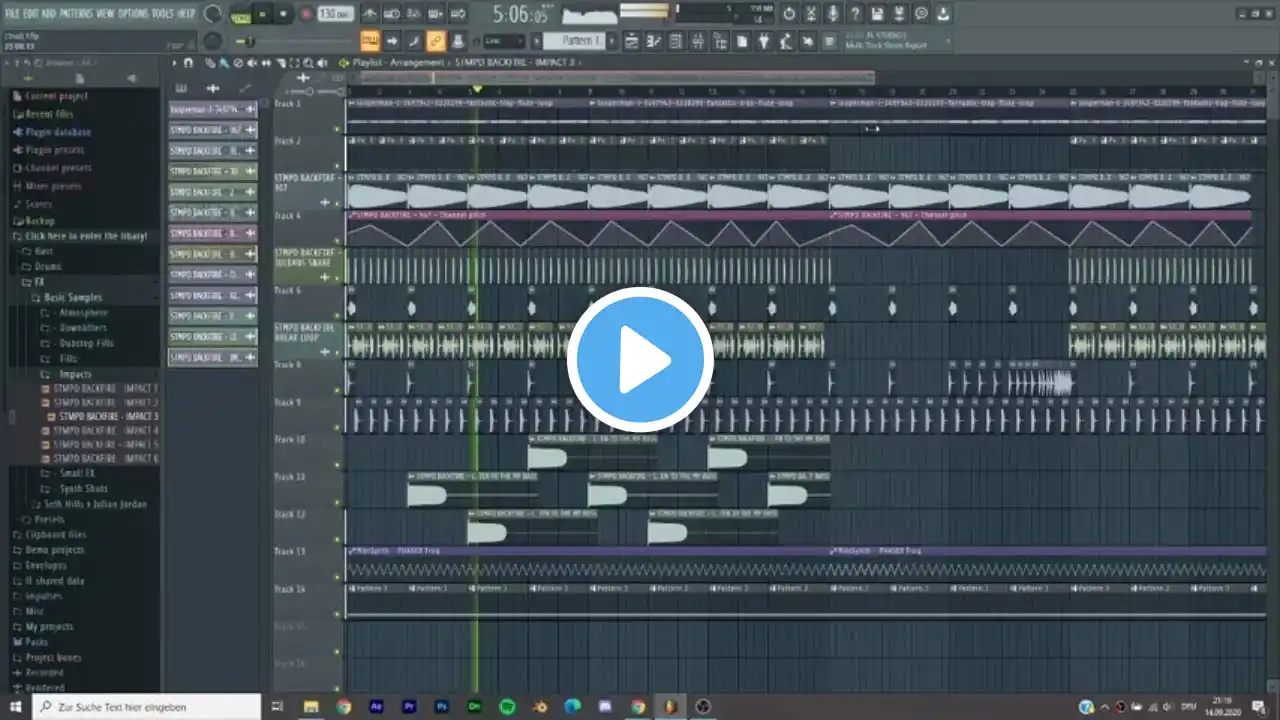Click the microphone recording icon in top toolbar
The height and width of the screenshot is (720, 1280).
tap(834, 14)
